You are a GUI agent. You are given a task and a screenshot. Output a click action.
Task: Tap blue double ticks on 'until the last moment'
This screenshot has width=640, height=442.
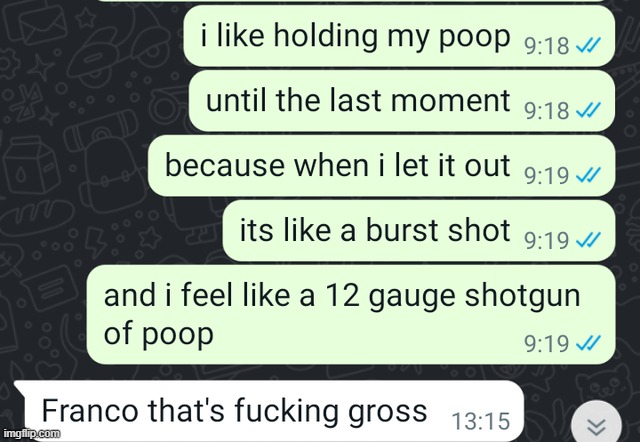[588, 110]
